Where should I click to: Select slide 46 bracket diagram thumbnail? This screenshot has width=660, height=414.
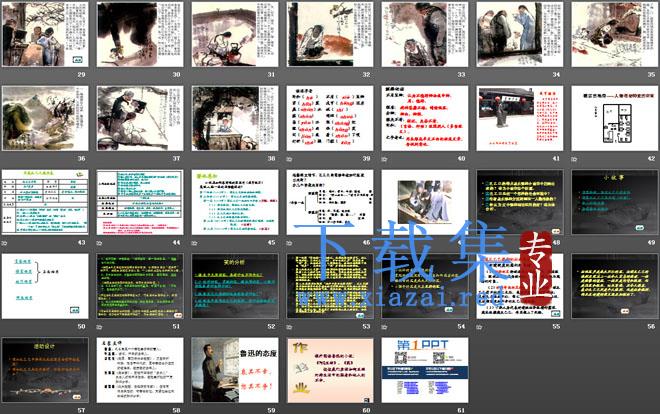[x=330, y=202]
